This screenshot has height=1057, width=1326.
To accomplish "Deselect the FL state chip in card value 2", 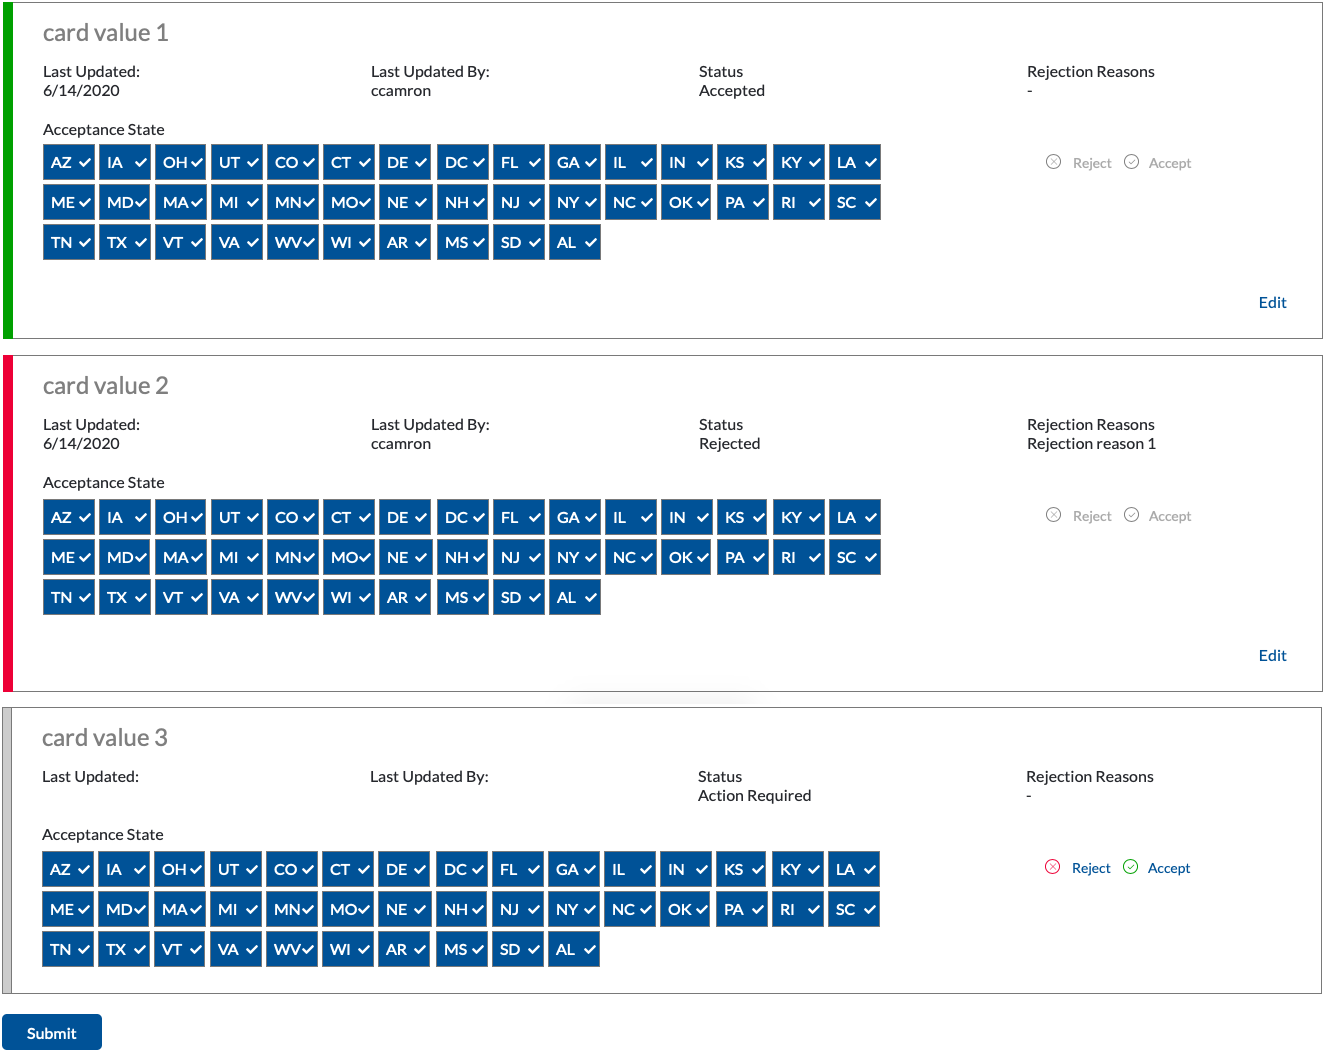I will tap(519, 518).
